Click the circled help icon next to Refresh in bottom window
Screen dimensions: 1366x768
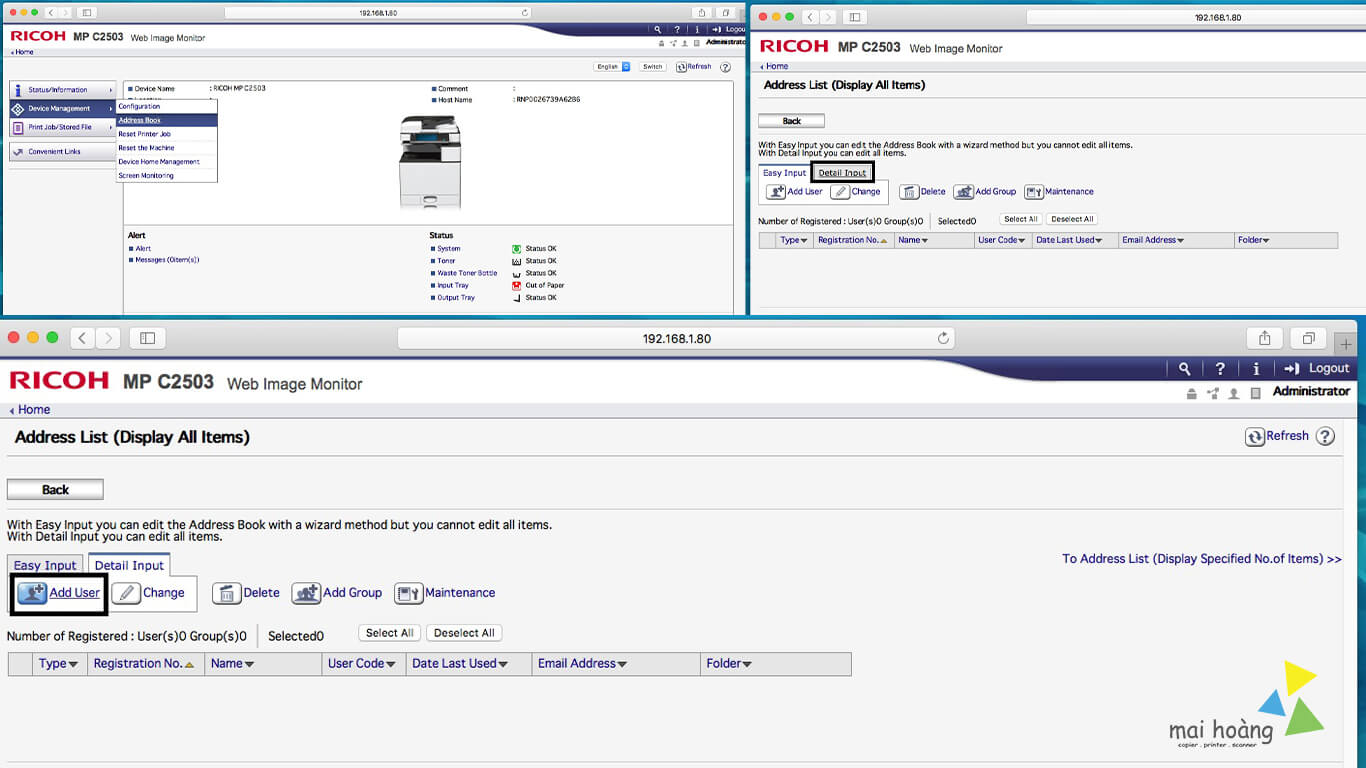1325,436
